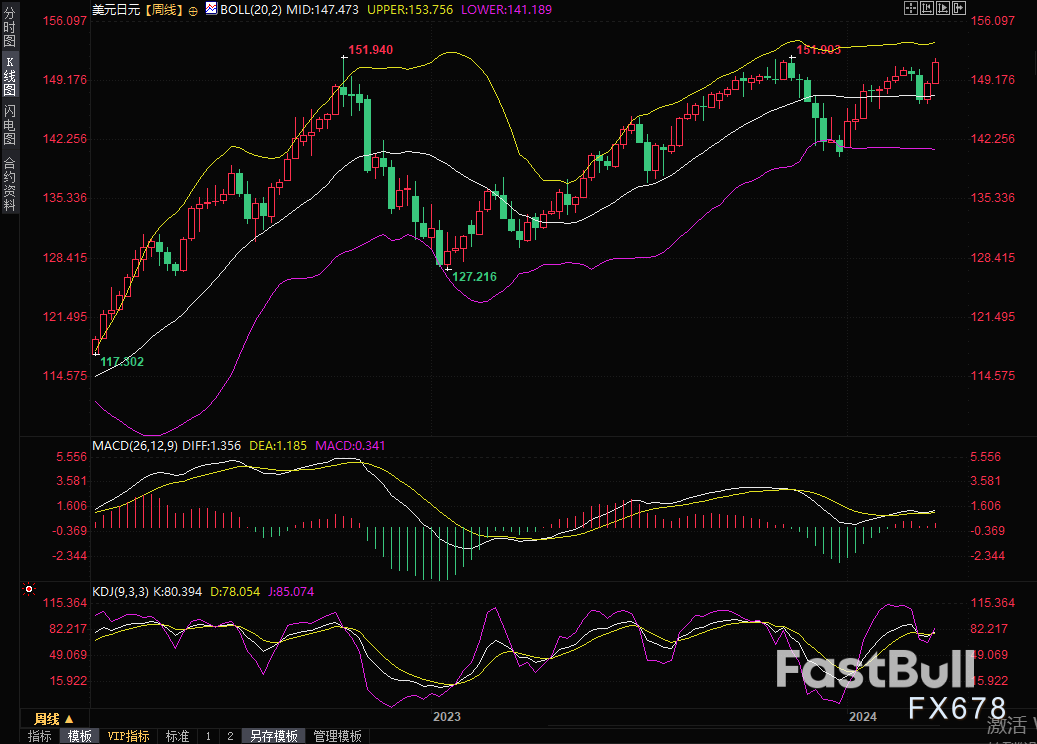The width and height of the screenshot is (1037, 744).
Task: Click the red sun icon near KDJ
Action: tap(29, 591)
